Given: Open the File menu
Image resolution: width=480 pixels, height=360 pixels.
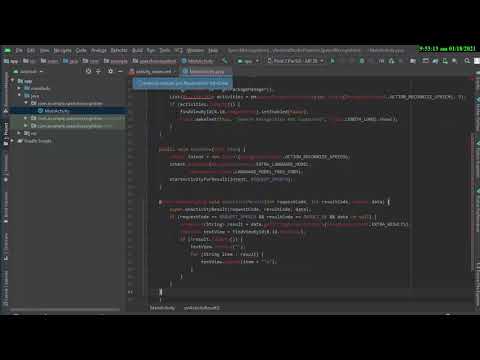Looking at the screenshot, I should (19, 50).
